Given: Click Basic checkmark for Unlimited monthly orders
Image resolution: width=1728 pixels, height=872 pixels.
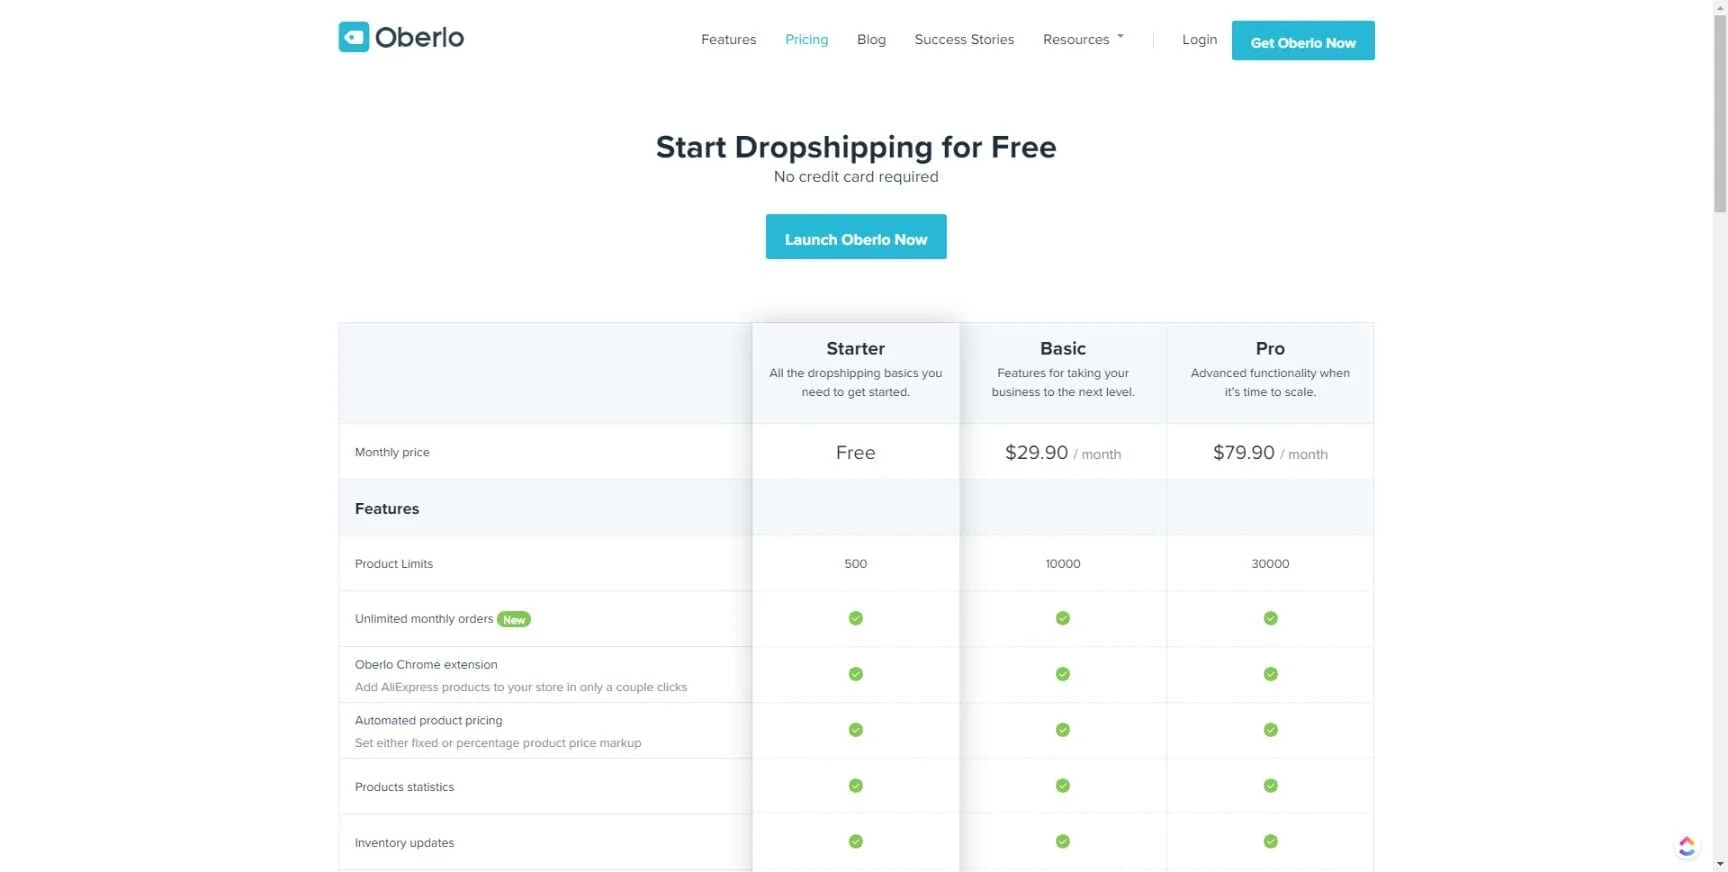Looking at the screenshot, I should point(1063,618).
